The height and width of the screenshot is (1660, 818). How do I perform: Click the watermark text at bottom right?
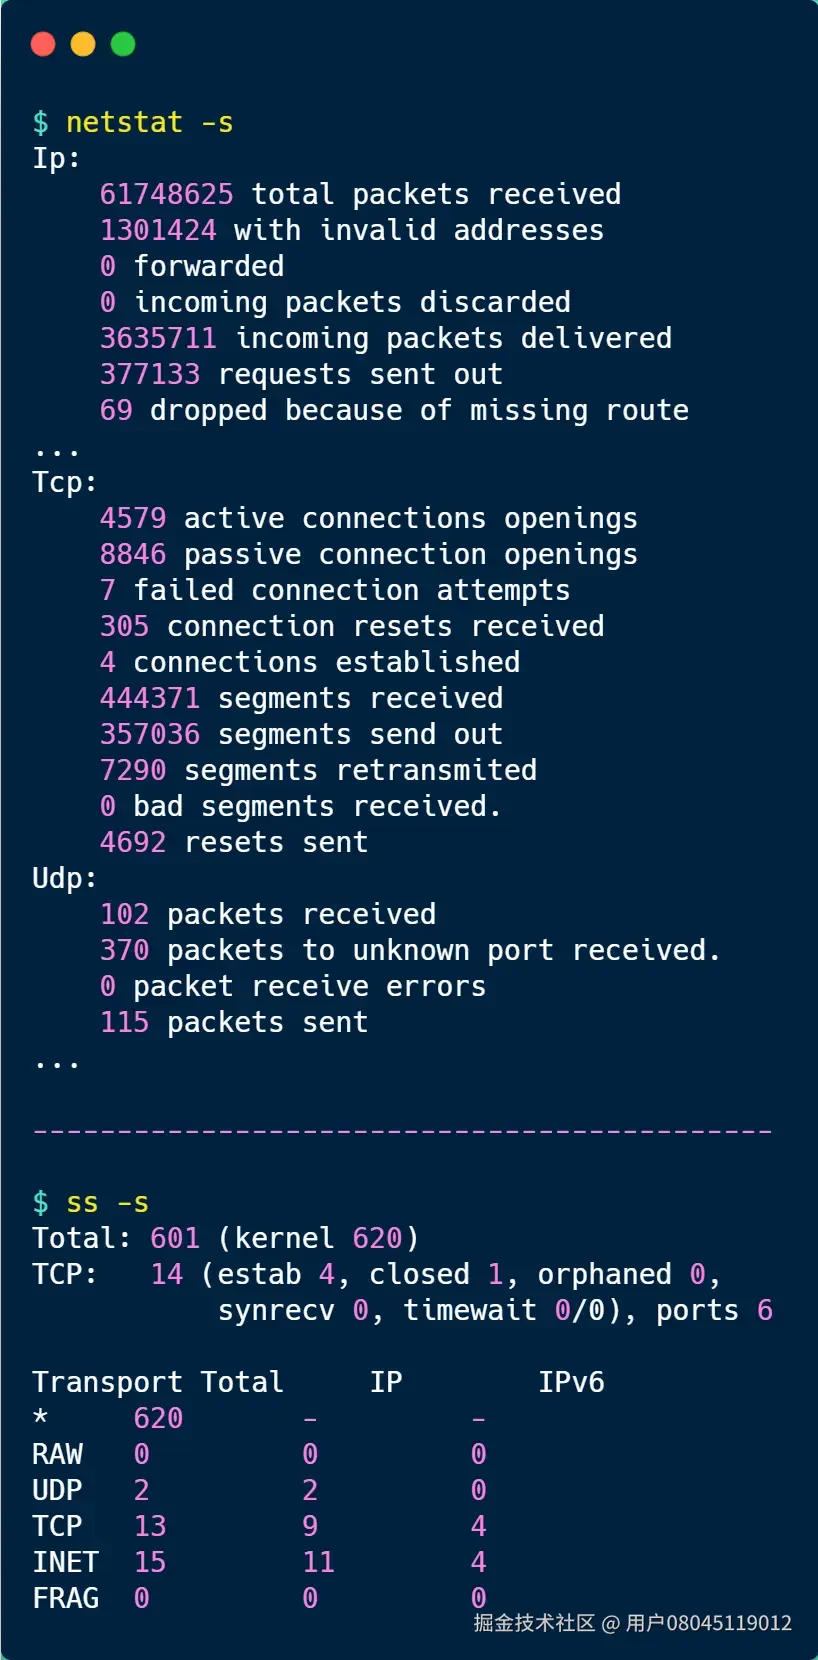632,1623
